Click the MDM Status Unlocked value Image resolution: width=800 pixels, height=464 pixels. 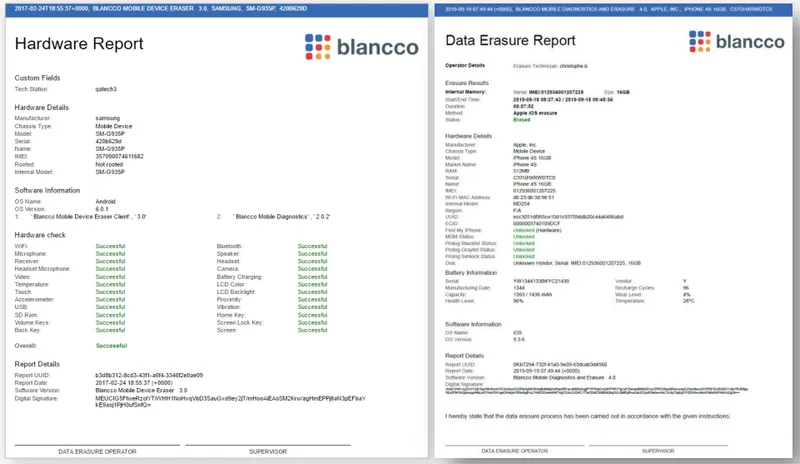pos(523,237)
